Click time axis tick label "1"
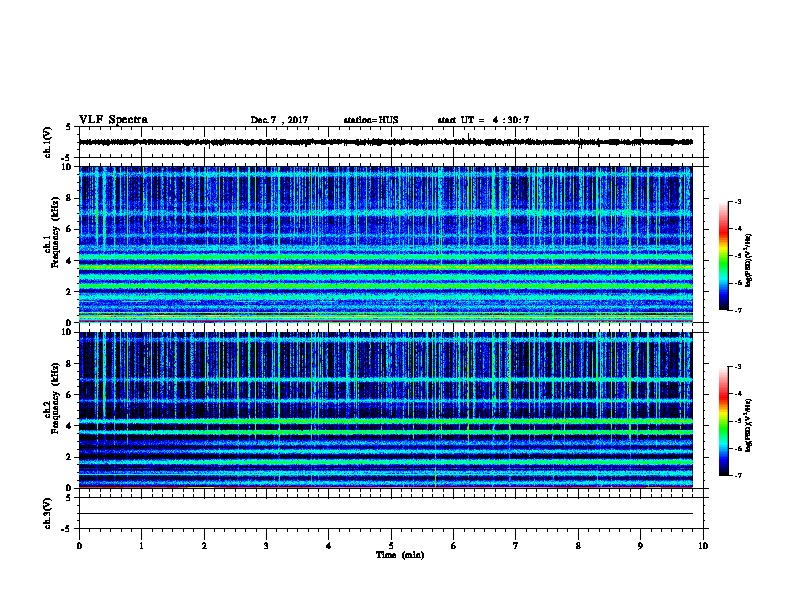The width and height of the screenshot is (792, 612). tap(141, 545)
